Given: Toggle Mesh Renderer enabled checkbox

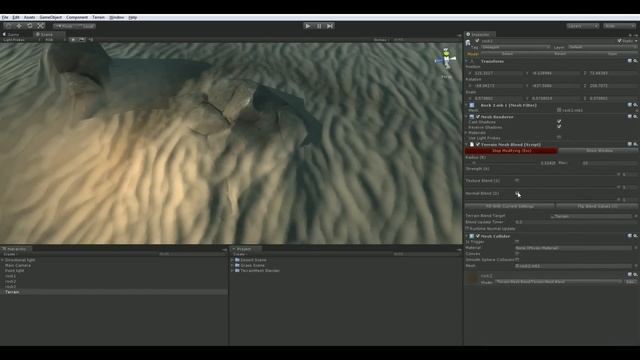Looking at the screenshot, I should pos(478,117).
